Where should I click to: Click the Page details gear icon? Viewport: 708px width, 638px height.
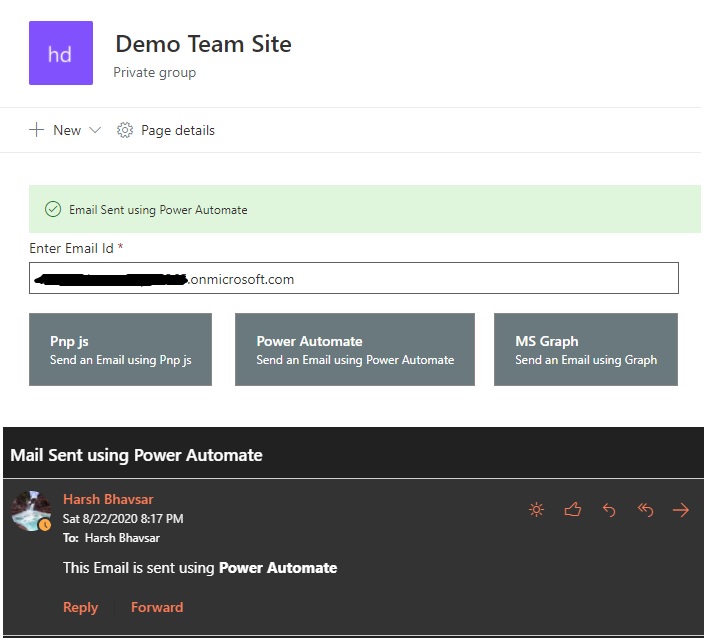tap(125, 130)
